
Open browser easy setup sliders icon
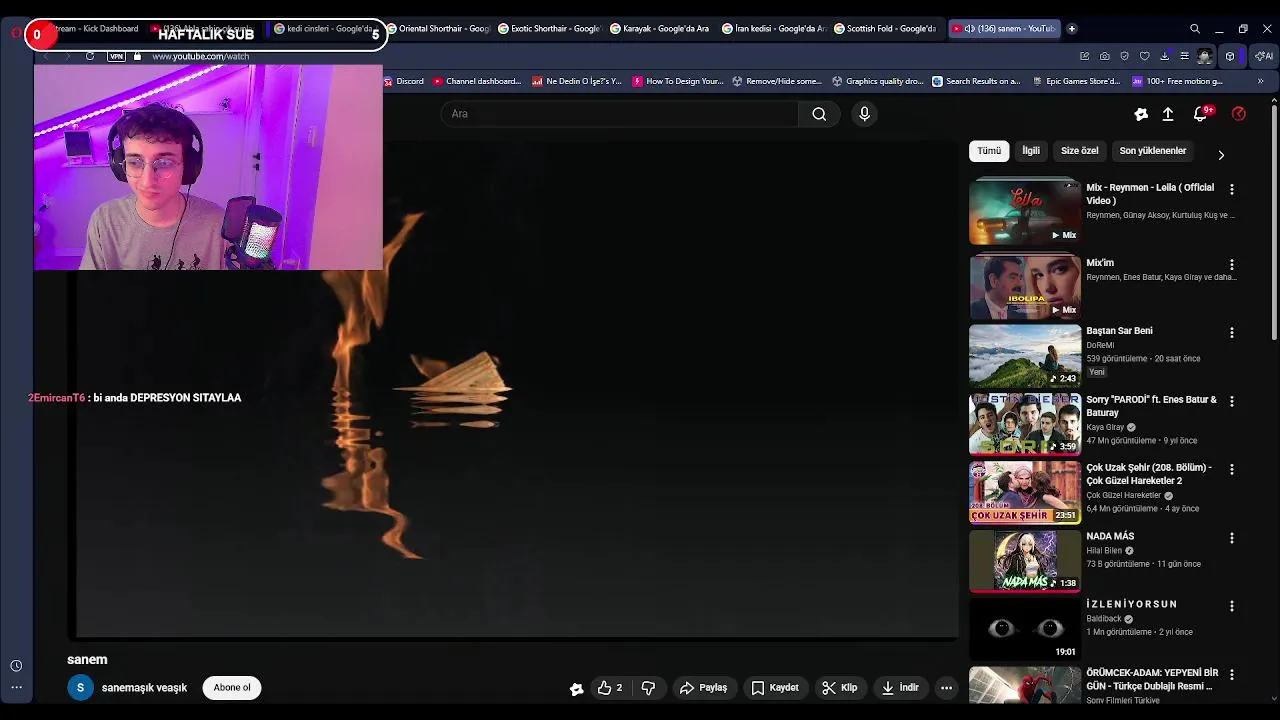pyautogui.click(x=1184, y=56)
